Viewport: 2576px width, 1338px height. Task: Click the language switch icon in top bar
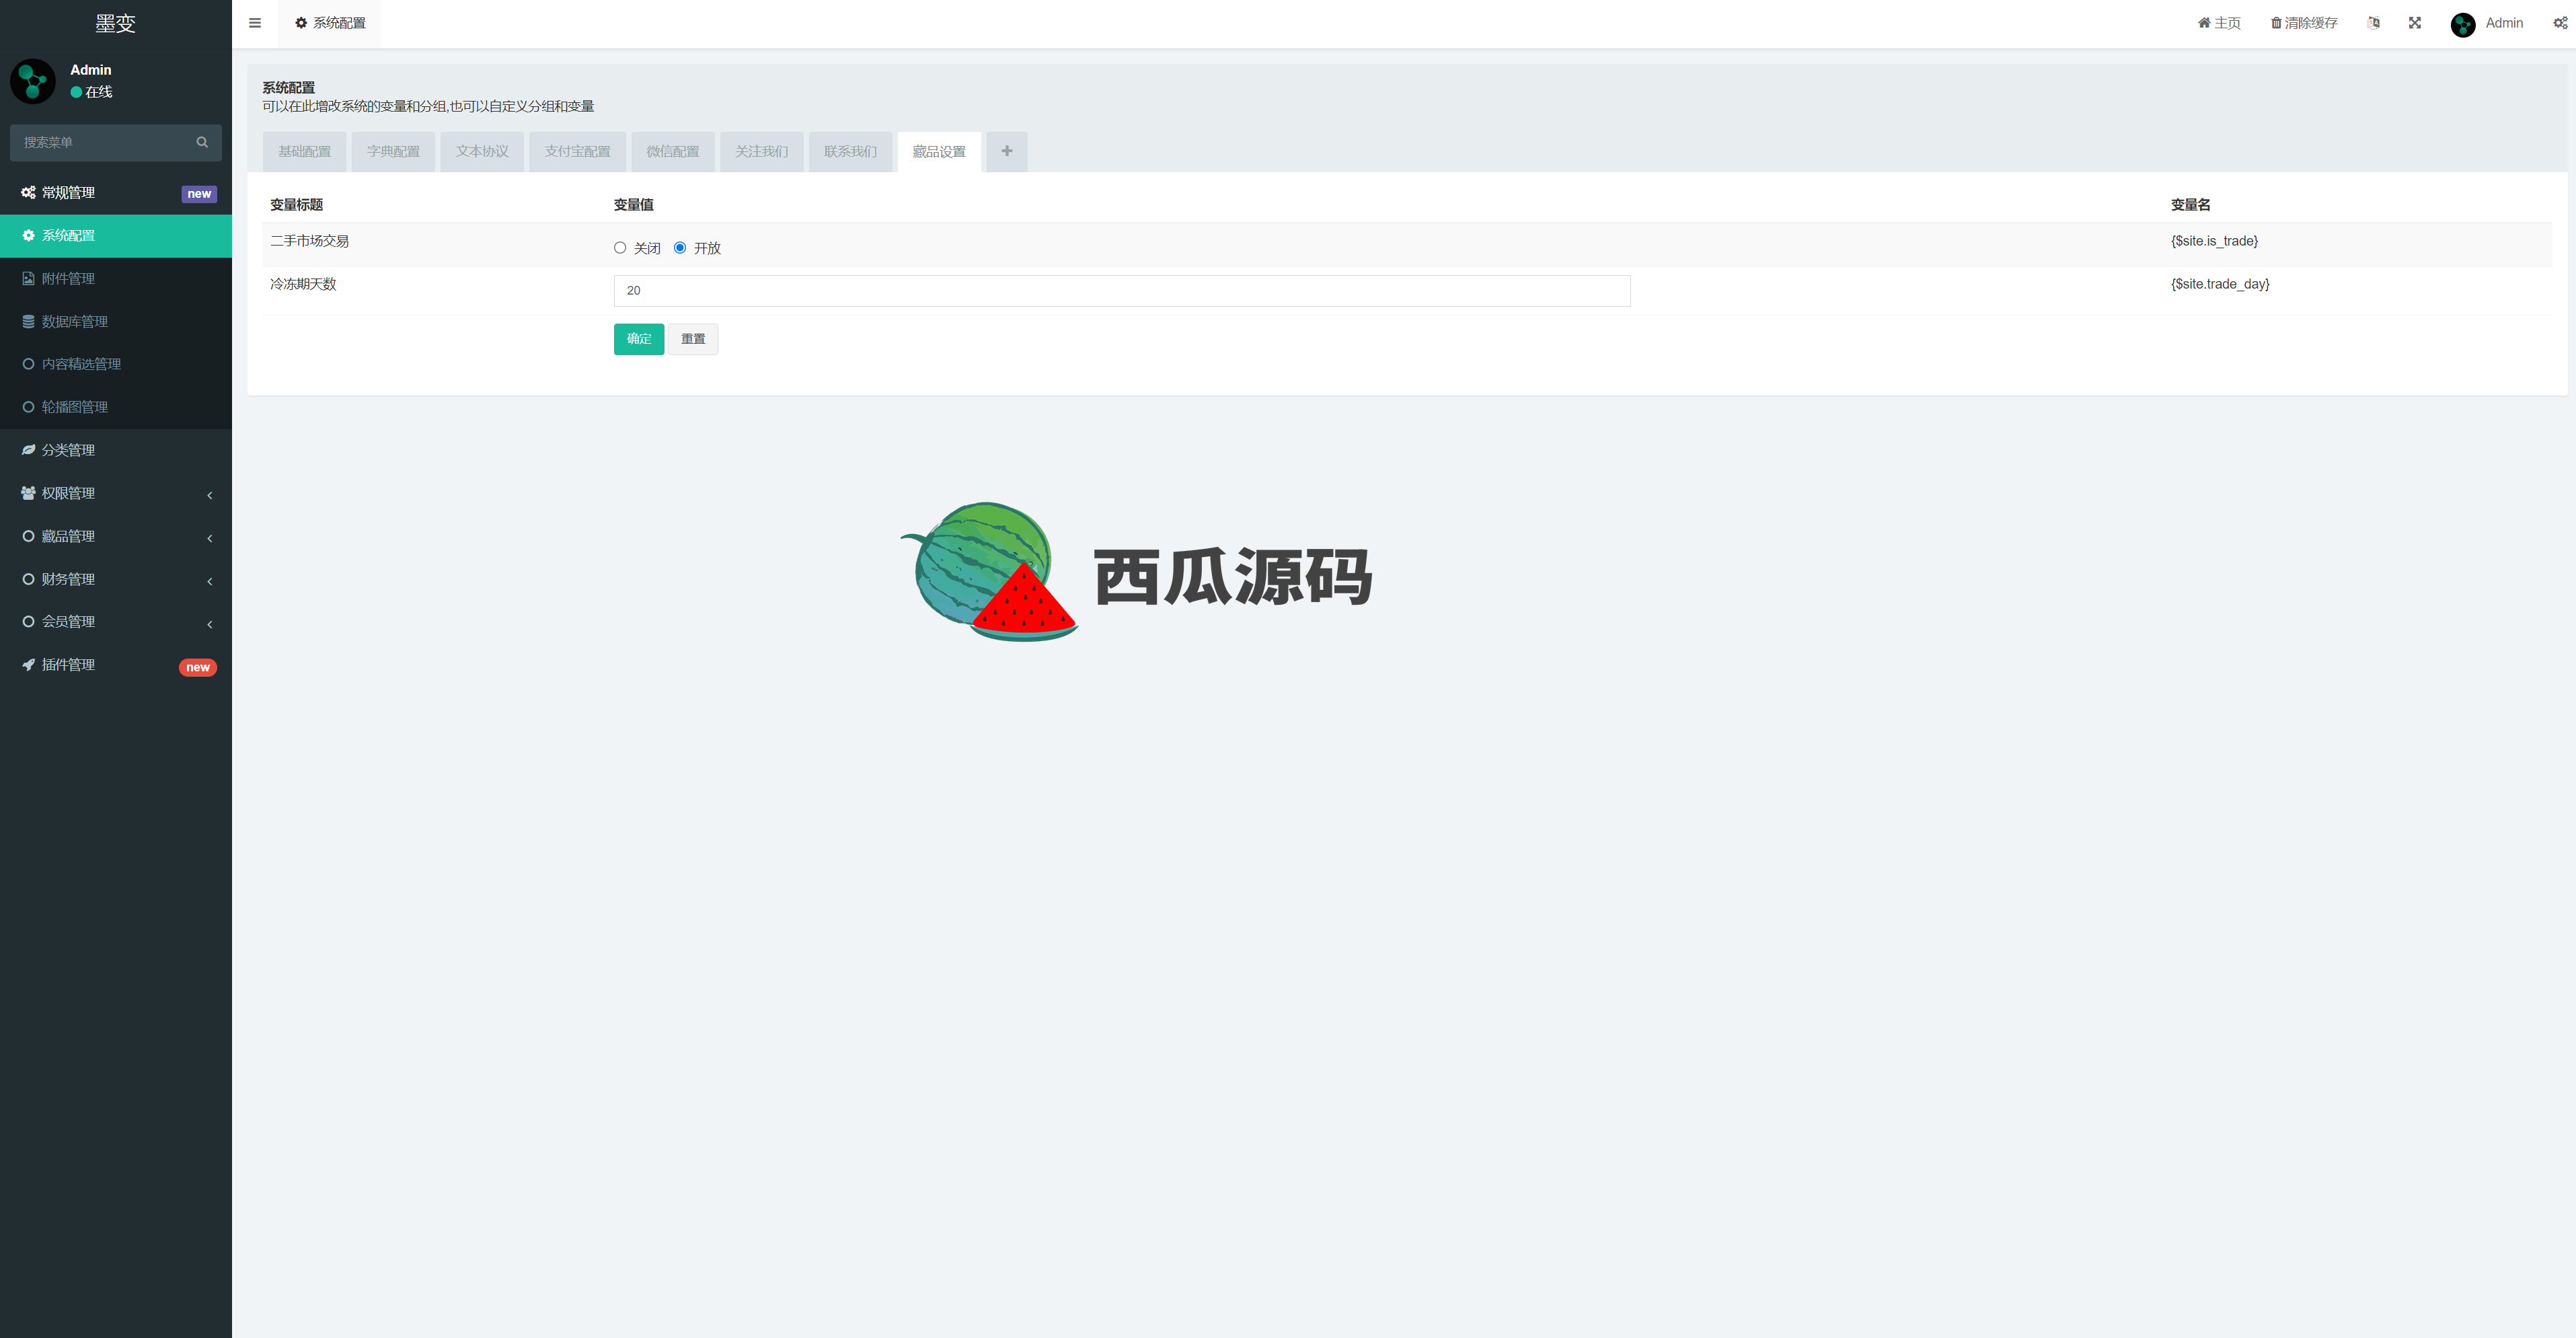pyautogui.click(x=2373, y=23)
